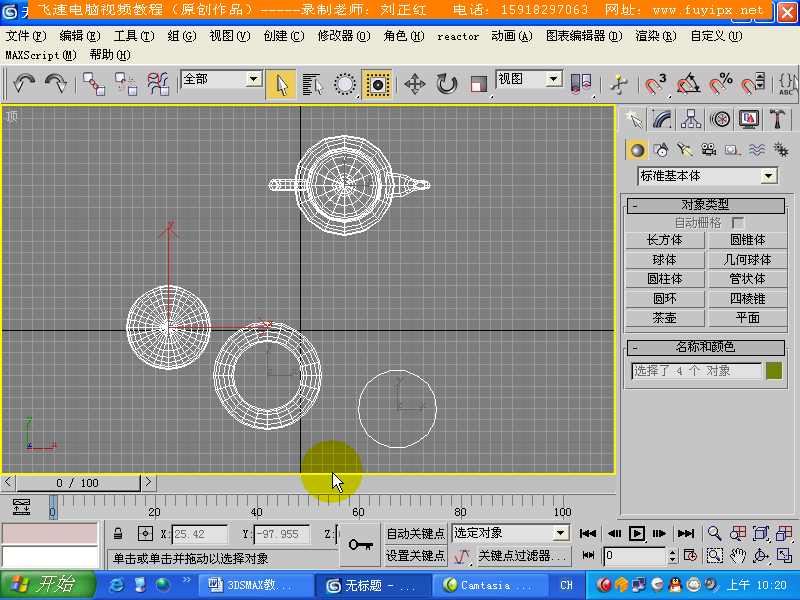Screen dimensions: 800x600
Task: Click in the X coordinate field
Action: pos(199,534)
